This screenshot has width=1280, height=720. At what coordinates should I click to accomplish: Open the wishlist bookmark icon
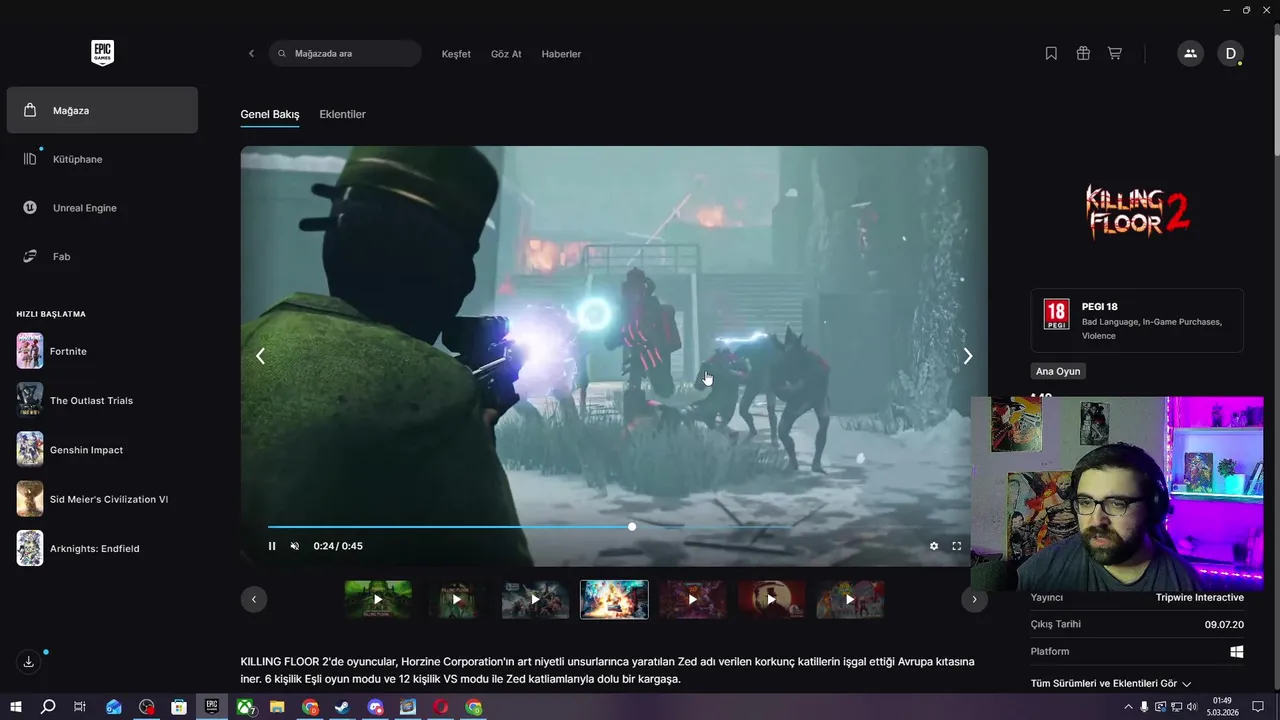click(x=1051, y=54)
